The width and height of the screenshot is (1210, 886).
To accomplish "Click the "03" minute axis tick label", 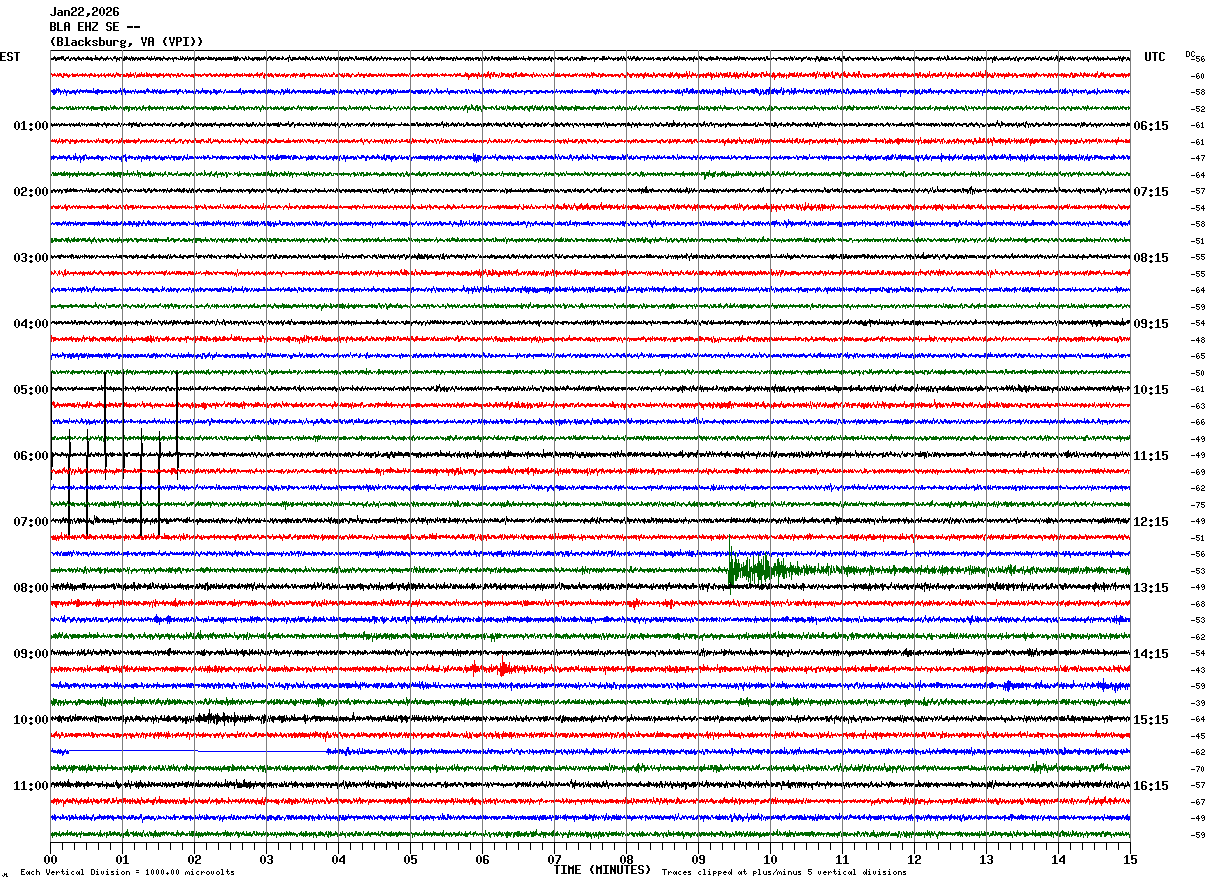I will [x=266, y=859].
